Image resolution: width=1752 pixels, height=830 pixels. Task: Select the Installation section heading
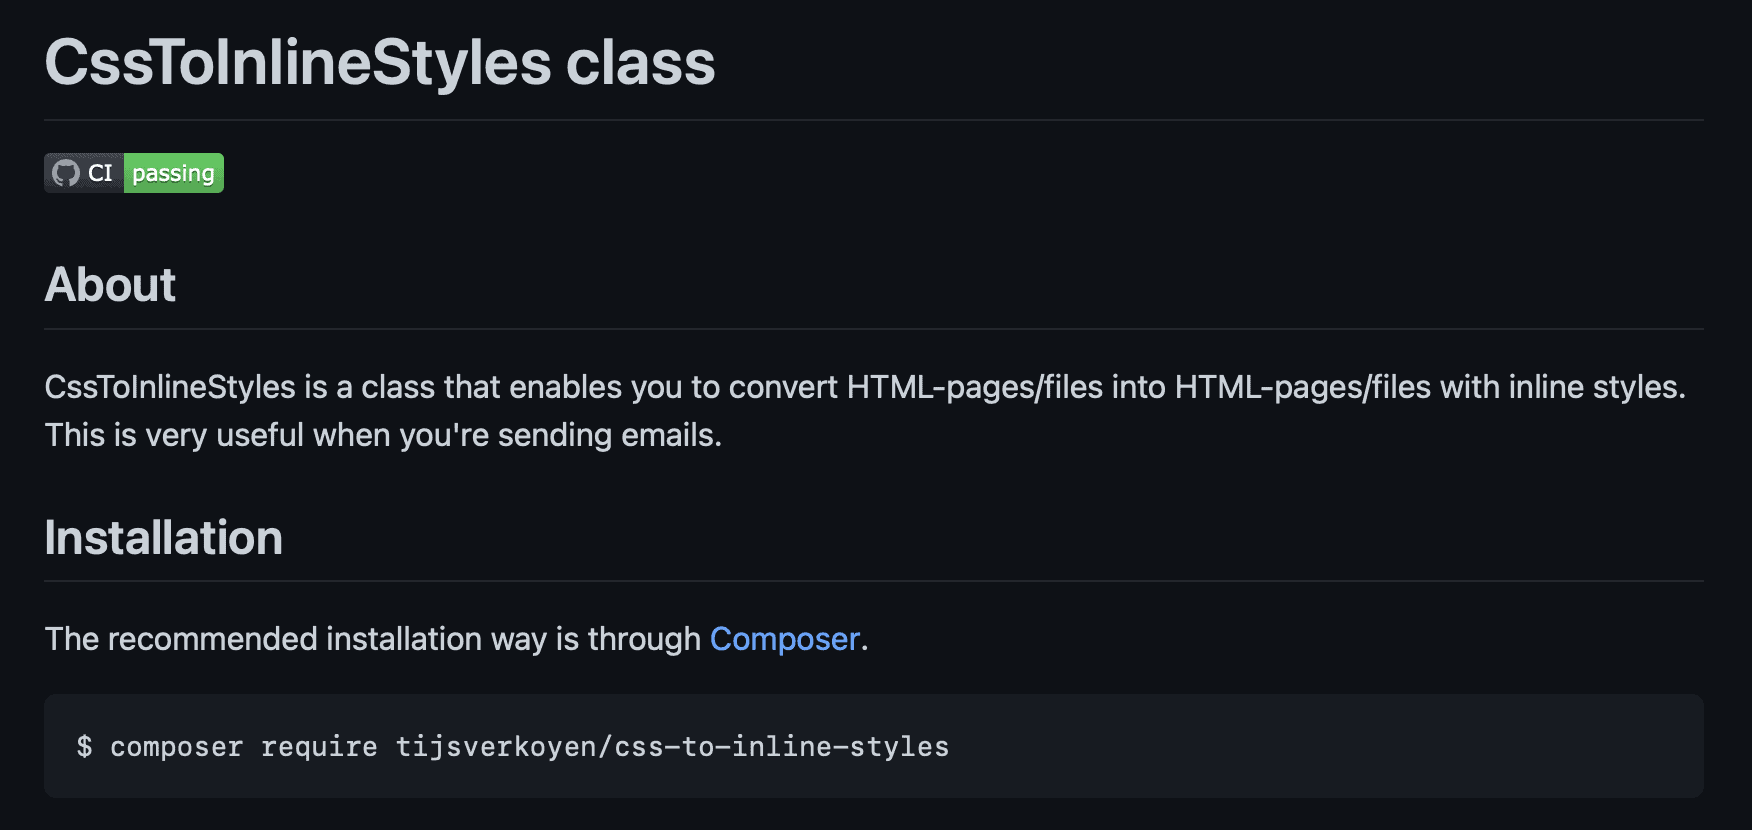163,538
